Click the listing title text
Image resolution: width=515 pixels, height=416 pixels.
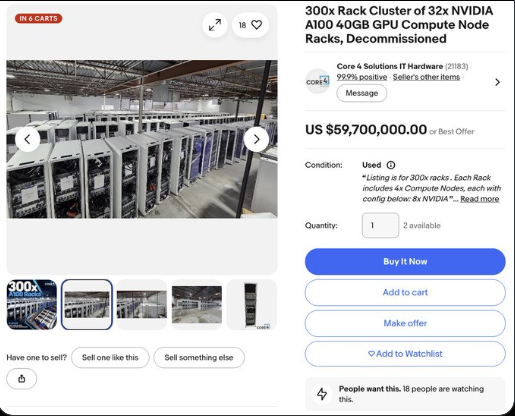[399, 25]
